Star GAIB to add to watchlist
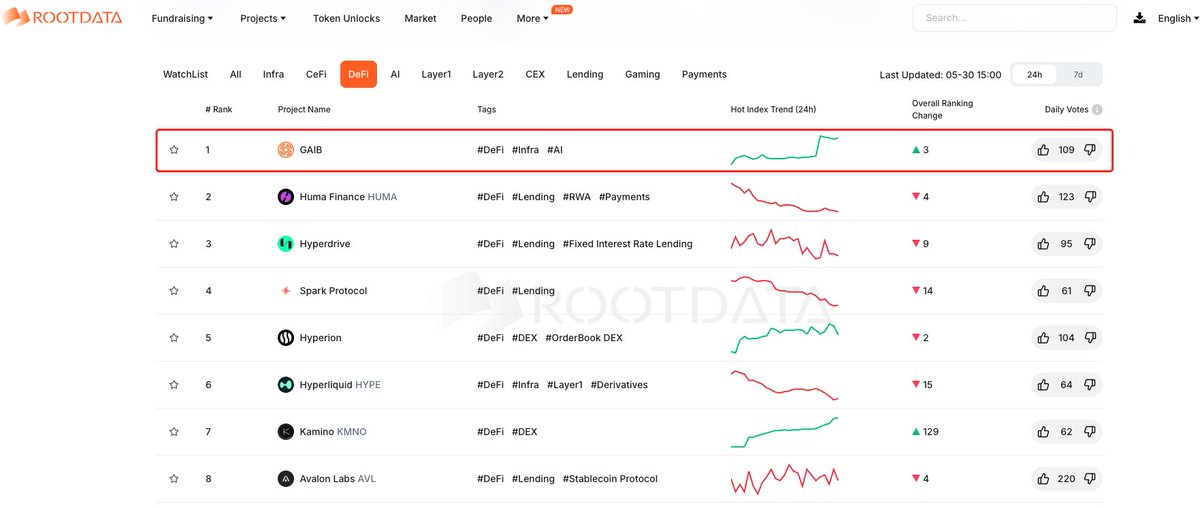Viewport: 1200px width, 508px height. click(x=174, y=150)
